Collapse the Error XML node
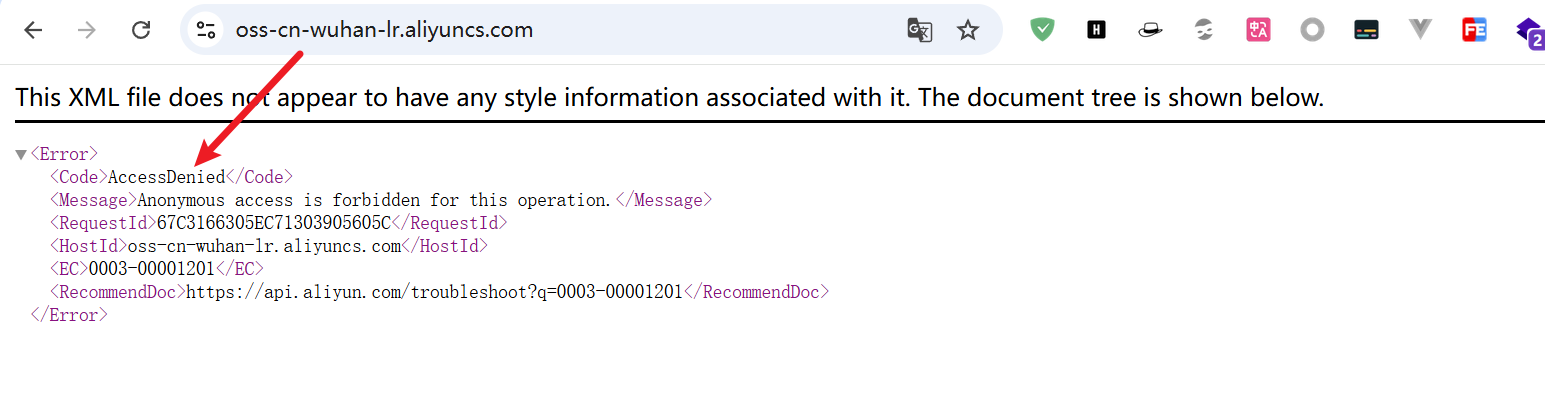Screen dimensions: 1545x416 21,155
